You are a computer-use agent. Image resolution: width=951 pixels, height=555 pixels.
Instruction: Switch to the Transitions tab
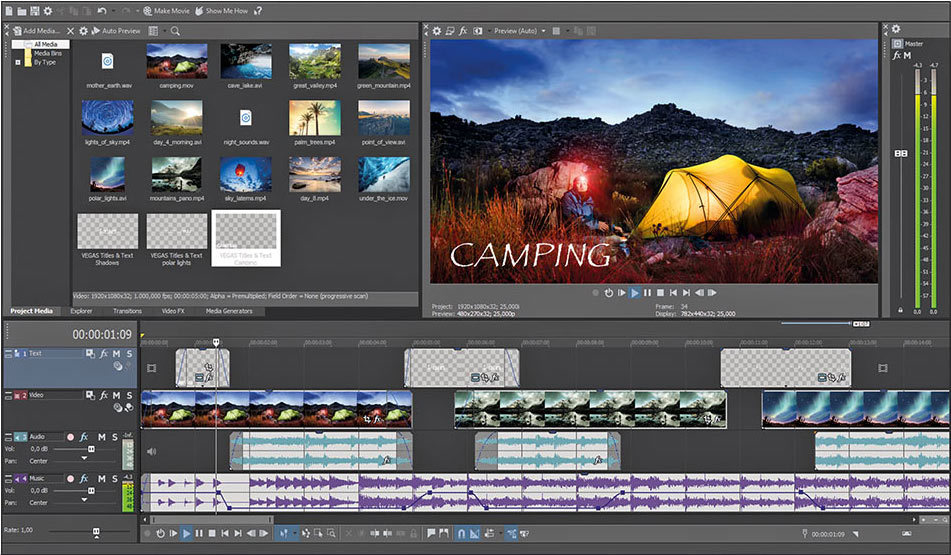126,311
